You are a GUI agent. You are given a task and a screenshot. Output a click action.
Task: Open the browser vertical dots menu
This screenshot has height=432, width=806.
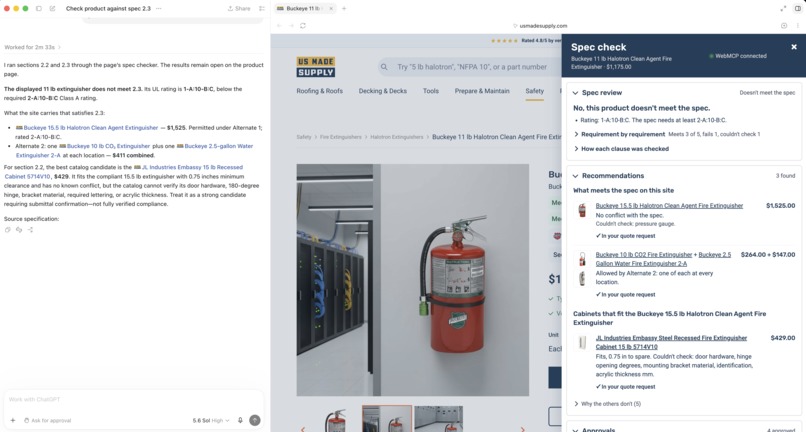[x=798, y=25]
